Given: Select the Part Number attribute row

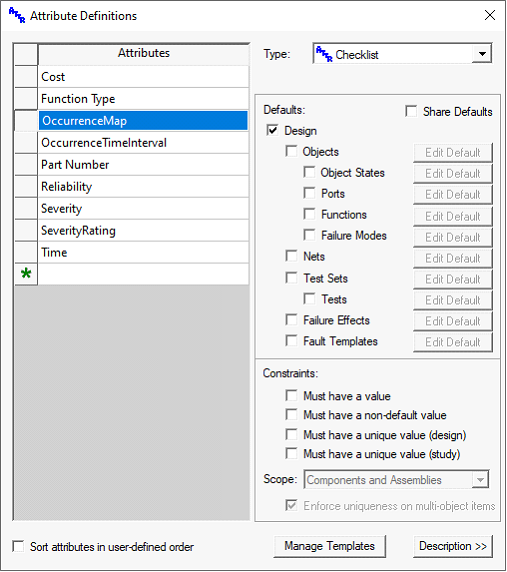Looking at the screenshot, I should click(143, 165).
